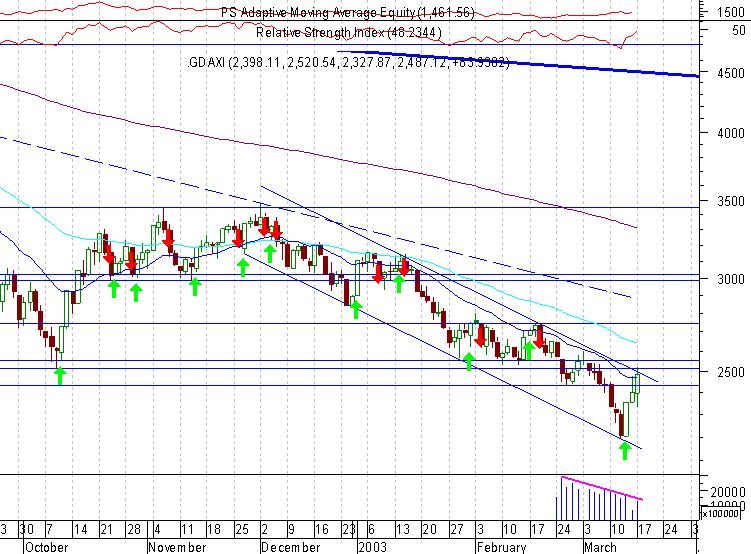Image resolution: width=751 pixels, height=554 pixels.
Task: Click the 20000 volume axis label
Action: [728, 492]
